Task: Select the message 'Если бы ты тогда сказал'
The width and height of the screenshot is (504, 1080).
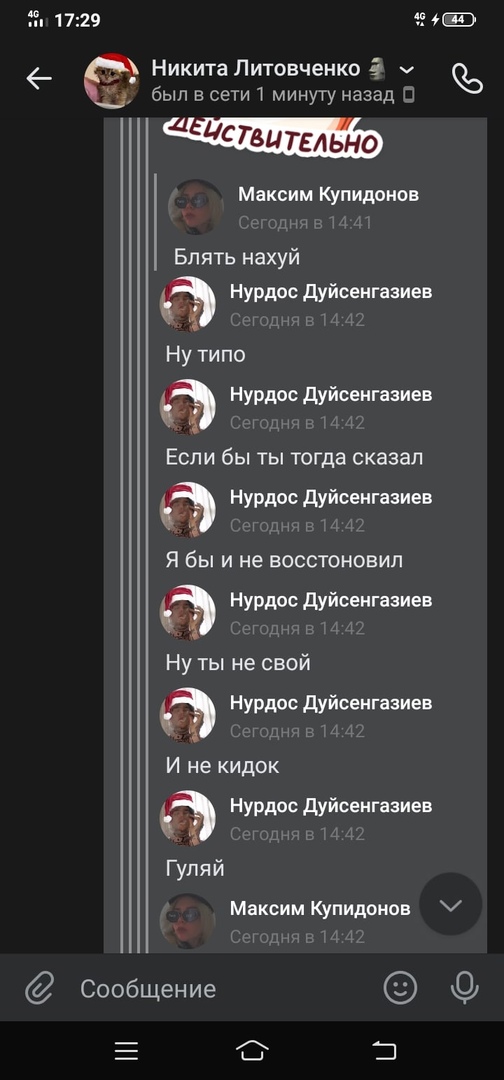Action: (295, 457)
